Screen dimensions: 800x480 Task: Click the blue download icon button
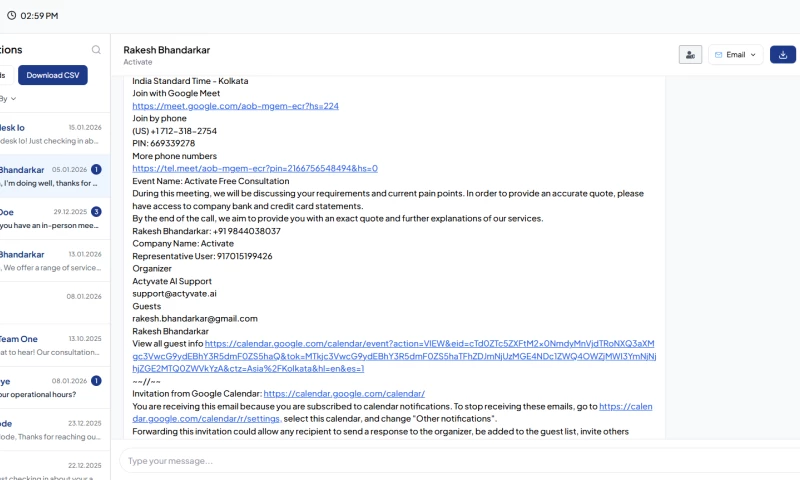pos(783,55)
